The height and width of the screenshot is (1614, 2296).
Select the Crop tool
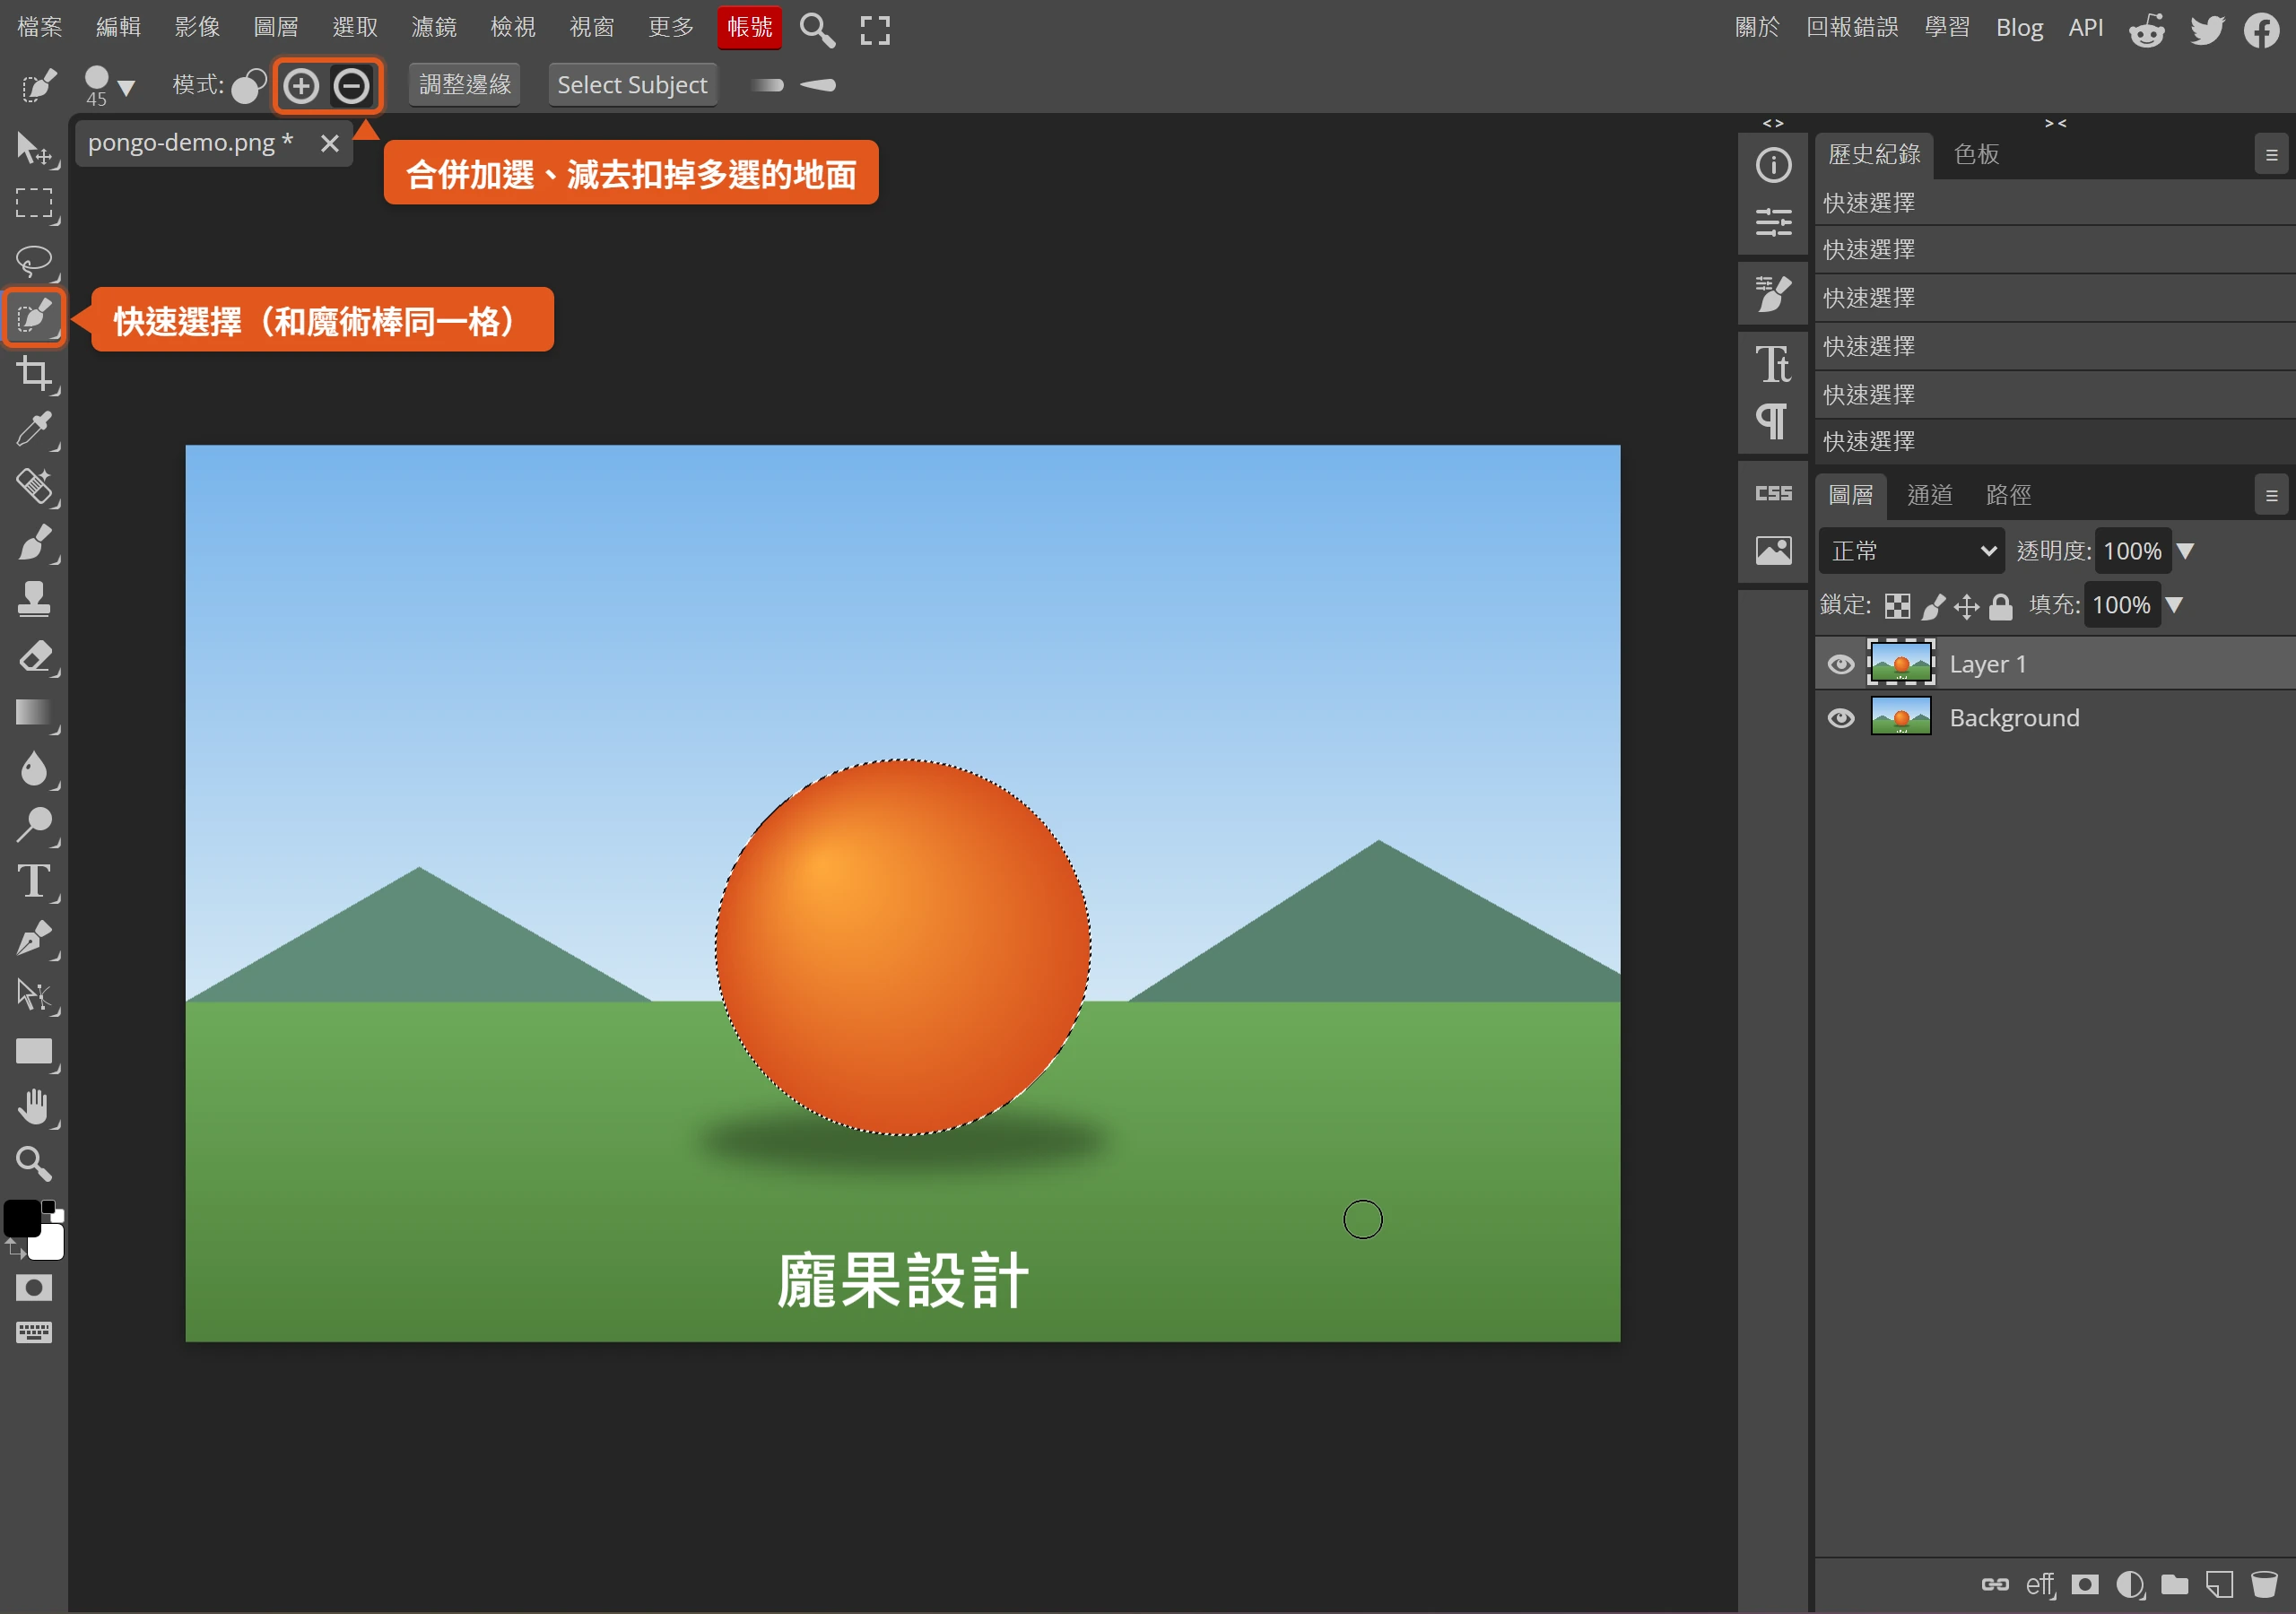pyautogui.click(x=34, y=374)
